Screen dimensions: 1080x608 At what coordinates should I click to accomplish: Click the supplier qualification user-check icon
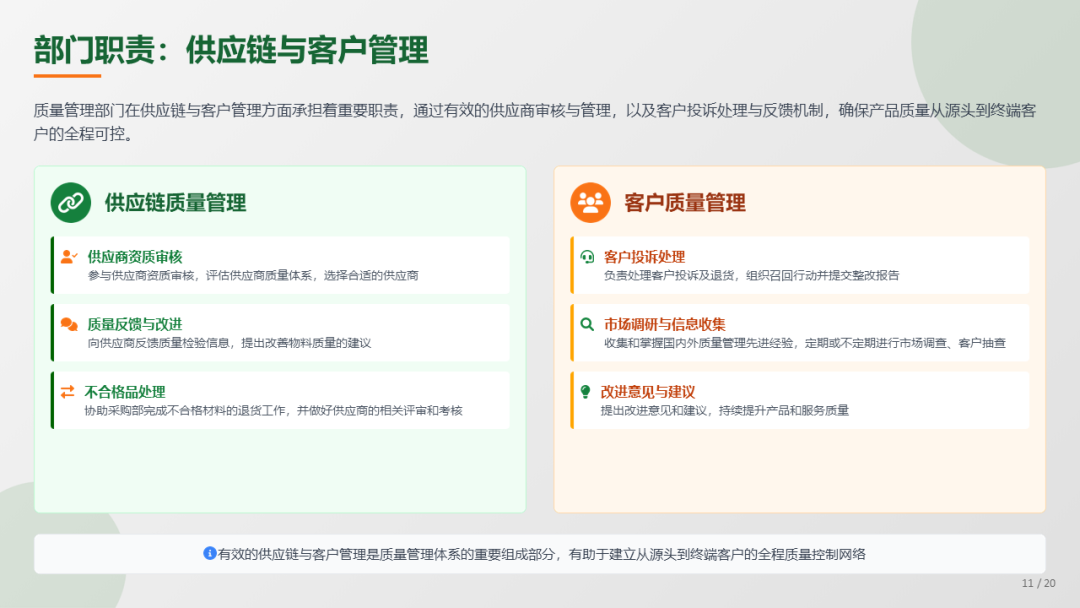pyautogui.click(x=68, y=257)
